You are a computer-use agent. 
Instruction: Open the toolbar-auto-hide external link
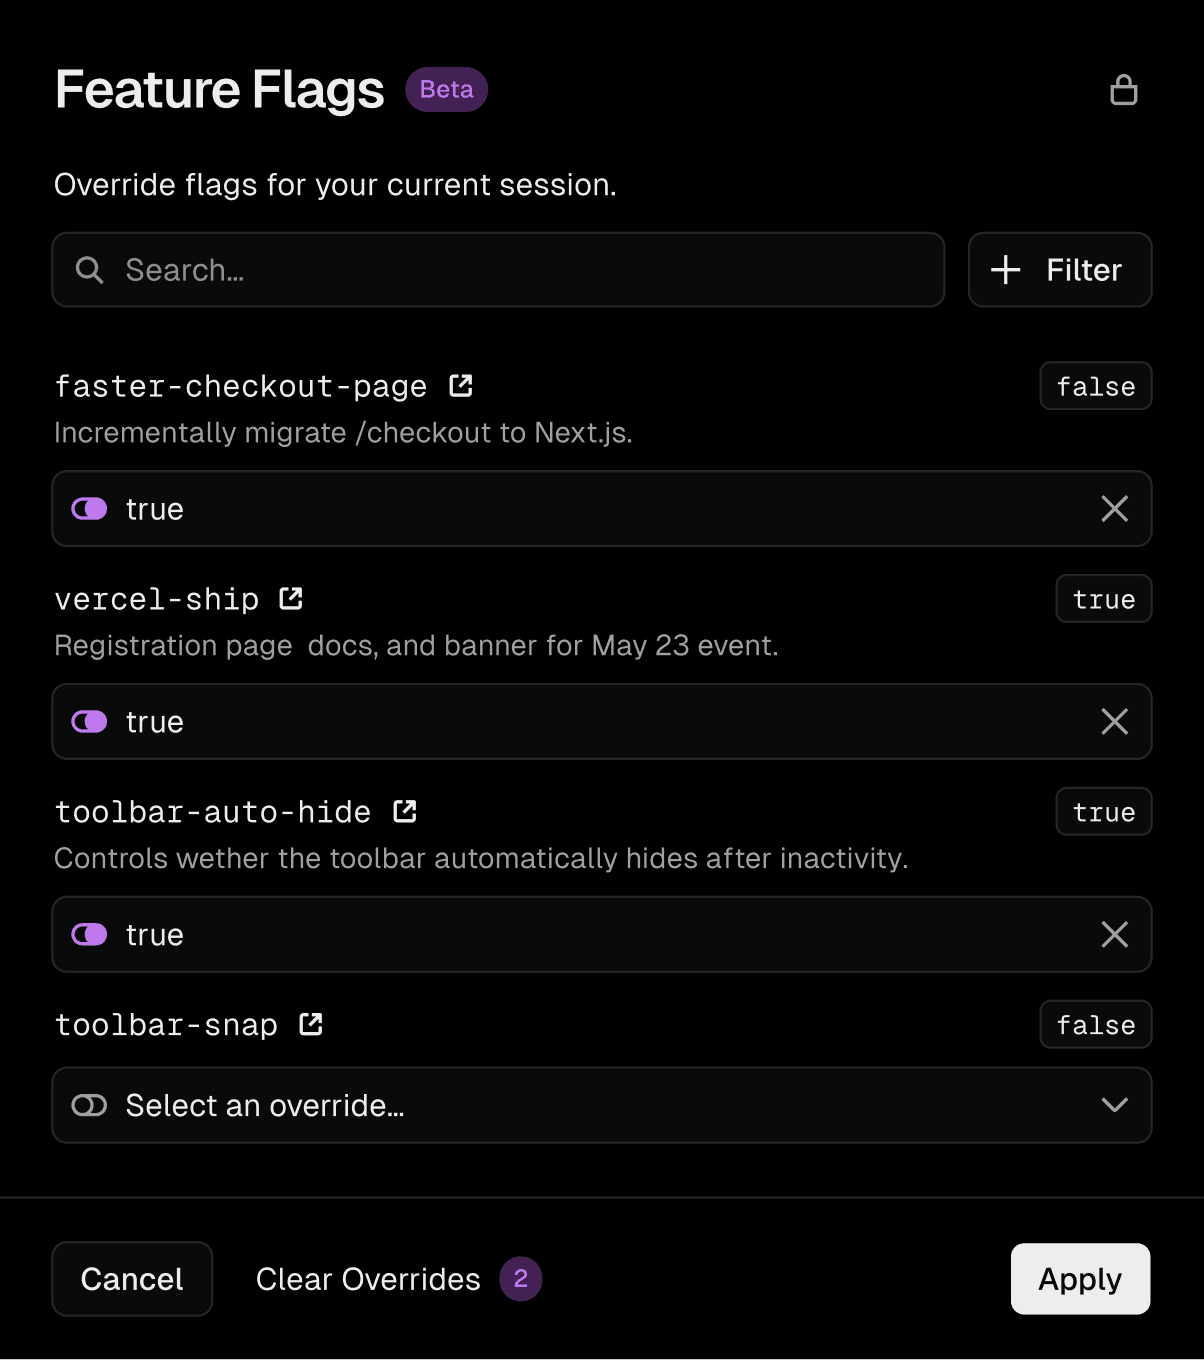tap(404, 811)
